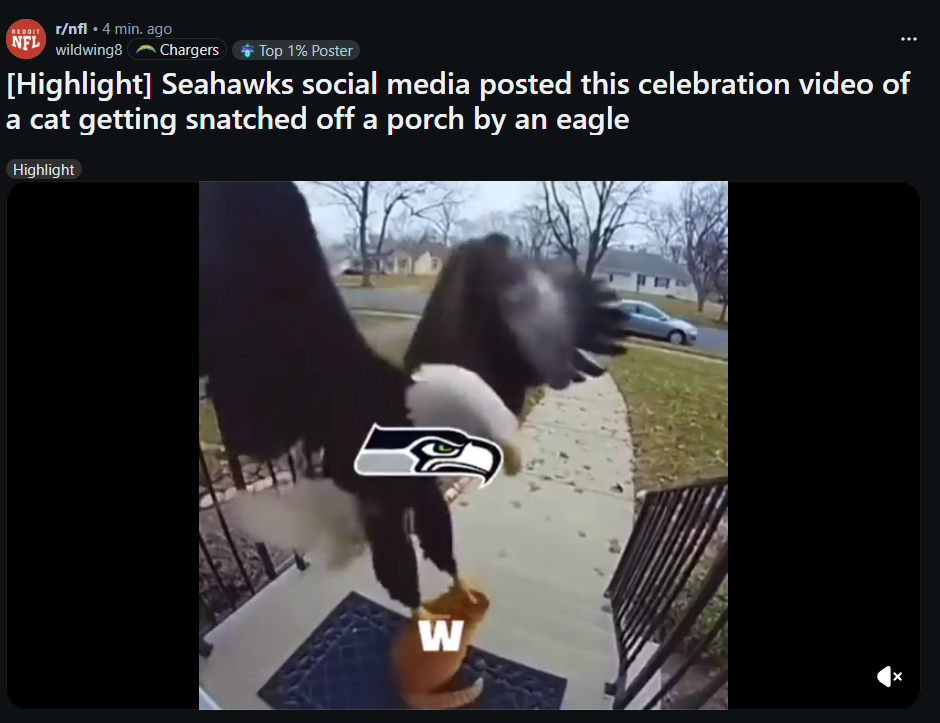Unmute the video with speaker icon
Image resolution: width=940 pixels, height=723 pixels.
[x=889, y=677]
